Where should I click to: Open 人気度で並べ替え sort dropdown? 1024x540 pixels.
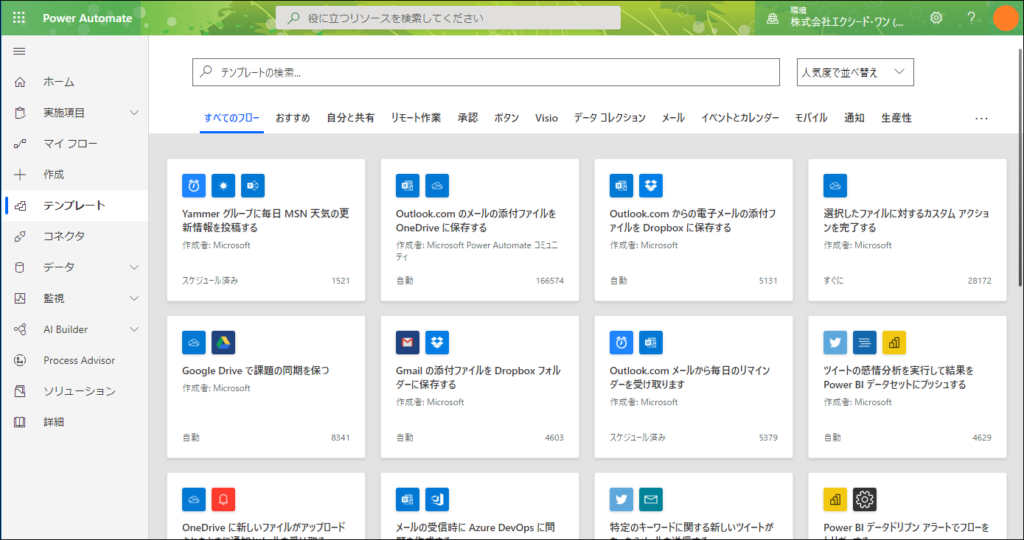(855, 72)
